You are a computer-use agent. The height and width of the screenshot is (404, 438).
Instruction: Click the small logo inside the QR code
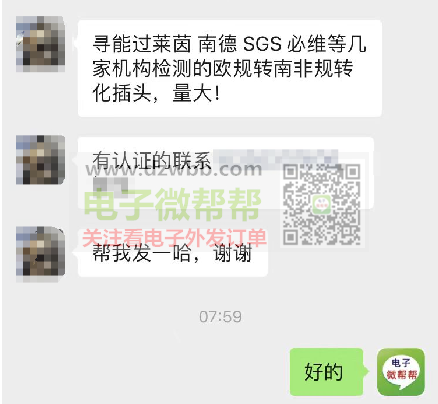pos(322,204)
